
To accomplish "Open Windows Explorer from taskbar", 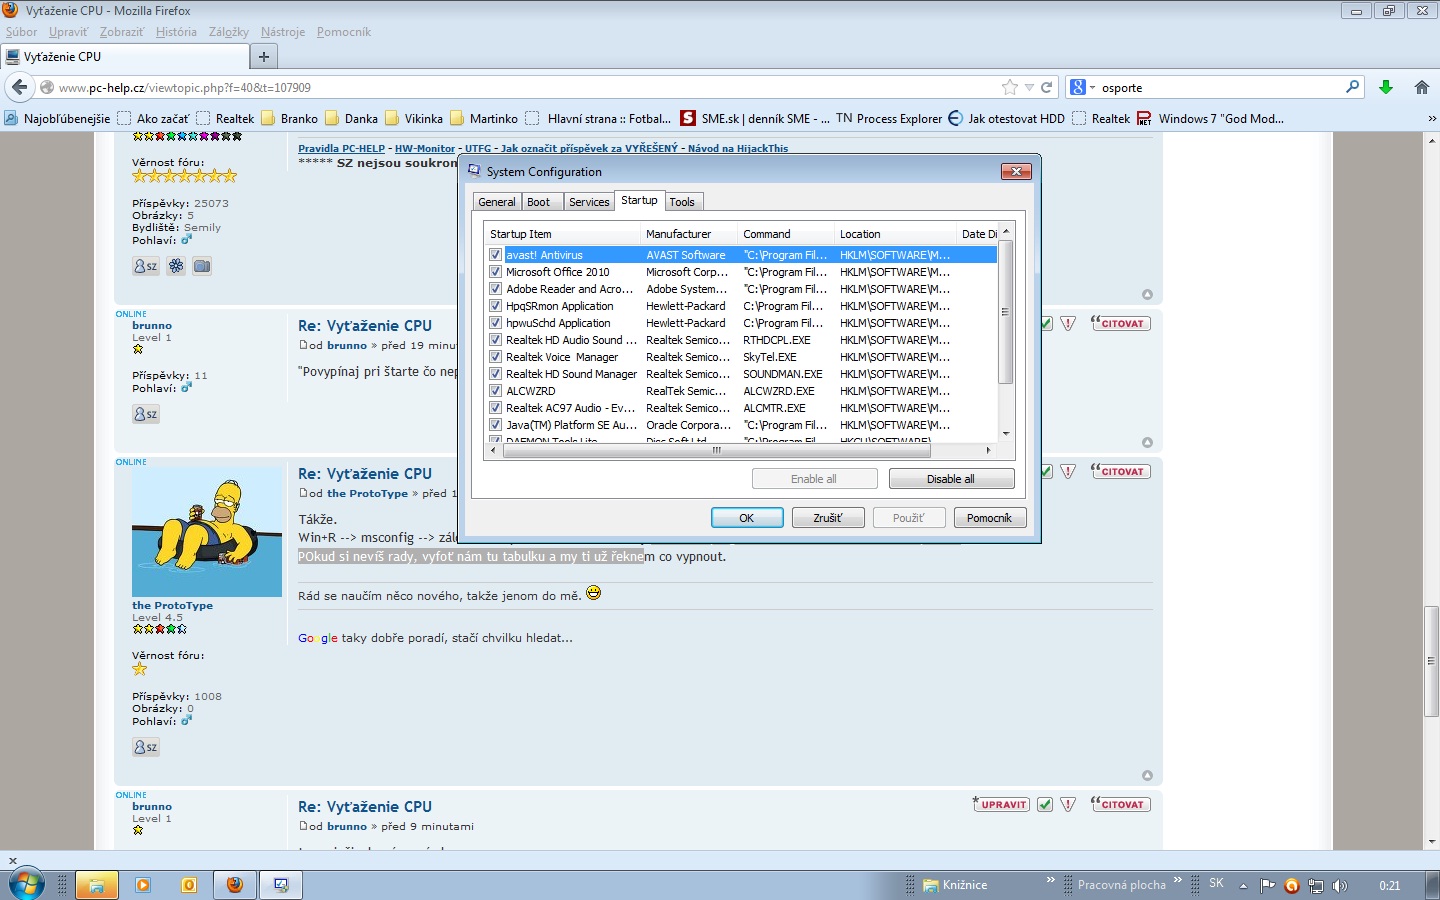I will [x=97, y=885].
